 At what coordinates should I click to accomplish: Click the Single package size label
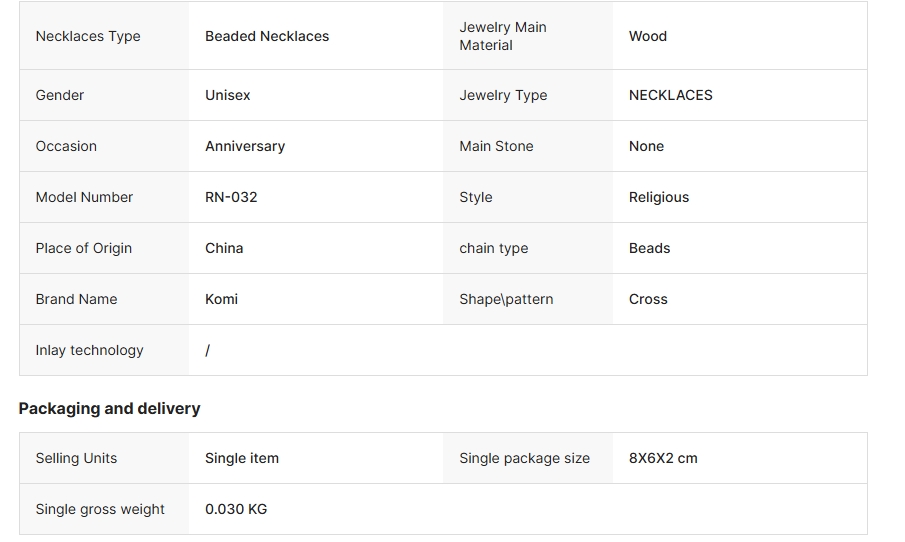click(x=524, y=458)
